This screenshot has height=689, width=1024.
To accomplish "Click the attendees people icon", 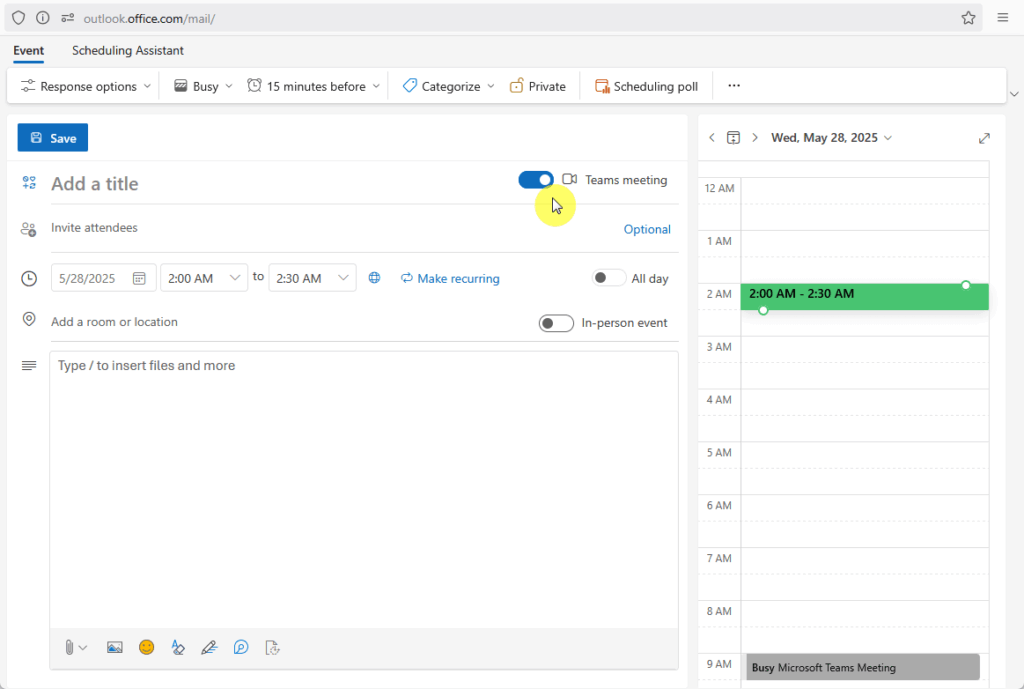I will coord(28,229).
